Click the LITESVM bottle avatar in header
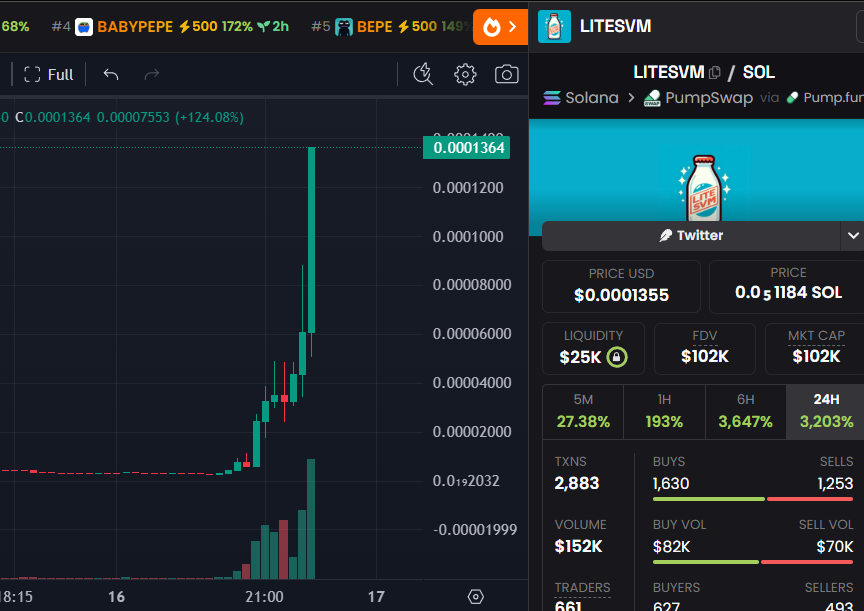Image resolution: width=864 pixels, height=611 pixels. click(x=554, y=26)
